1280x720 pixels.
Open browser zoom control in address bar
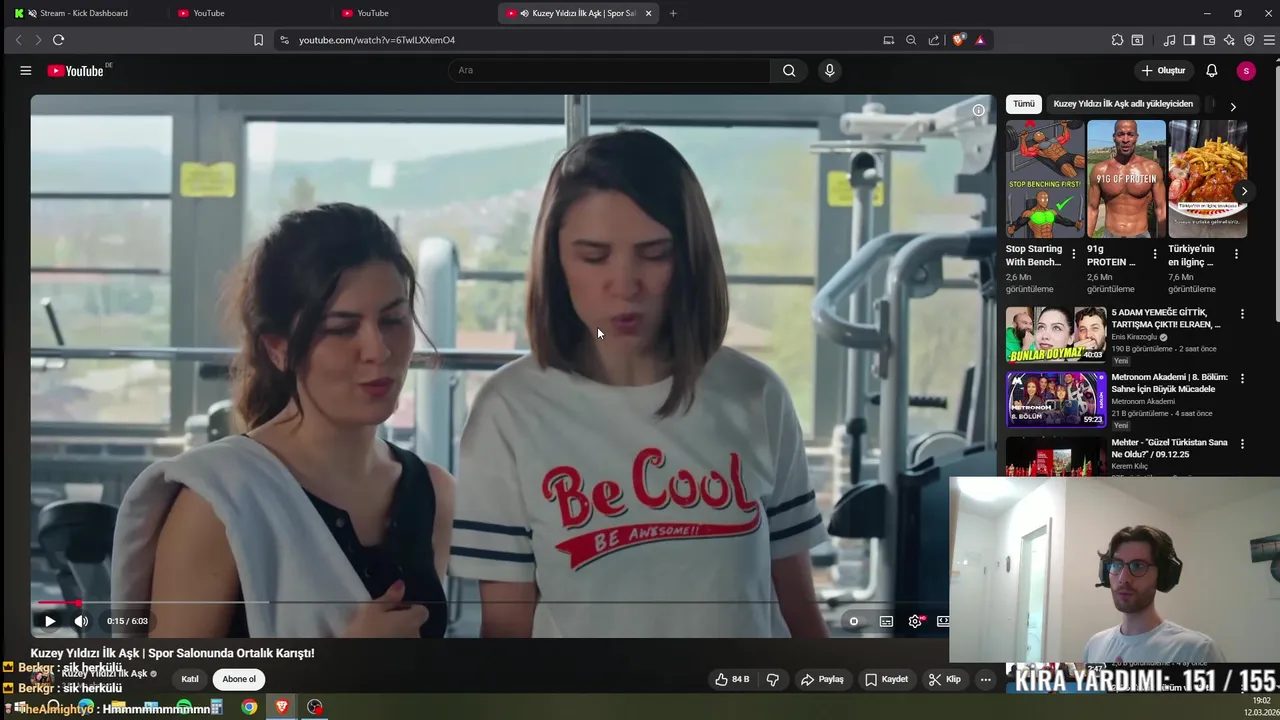click(x=911, y=40)
